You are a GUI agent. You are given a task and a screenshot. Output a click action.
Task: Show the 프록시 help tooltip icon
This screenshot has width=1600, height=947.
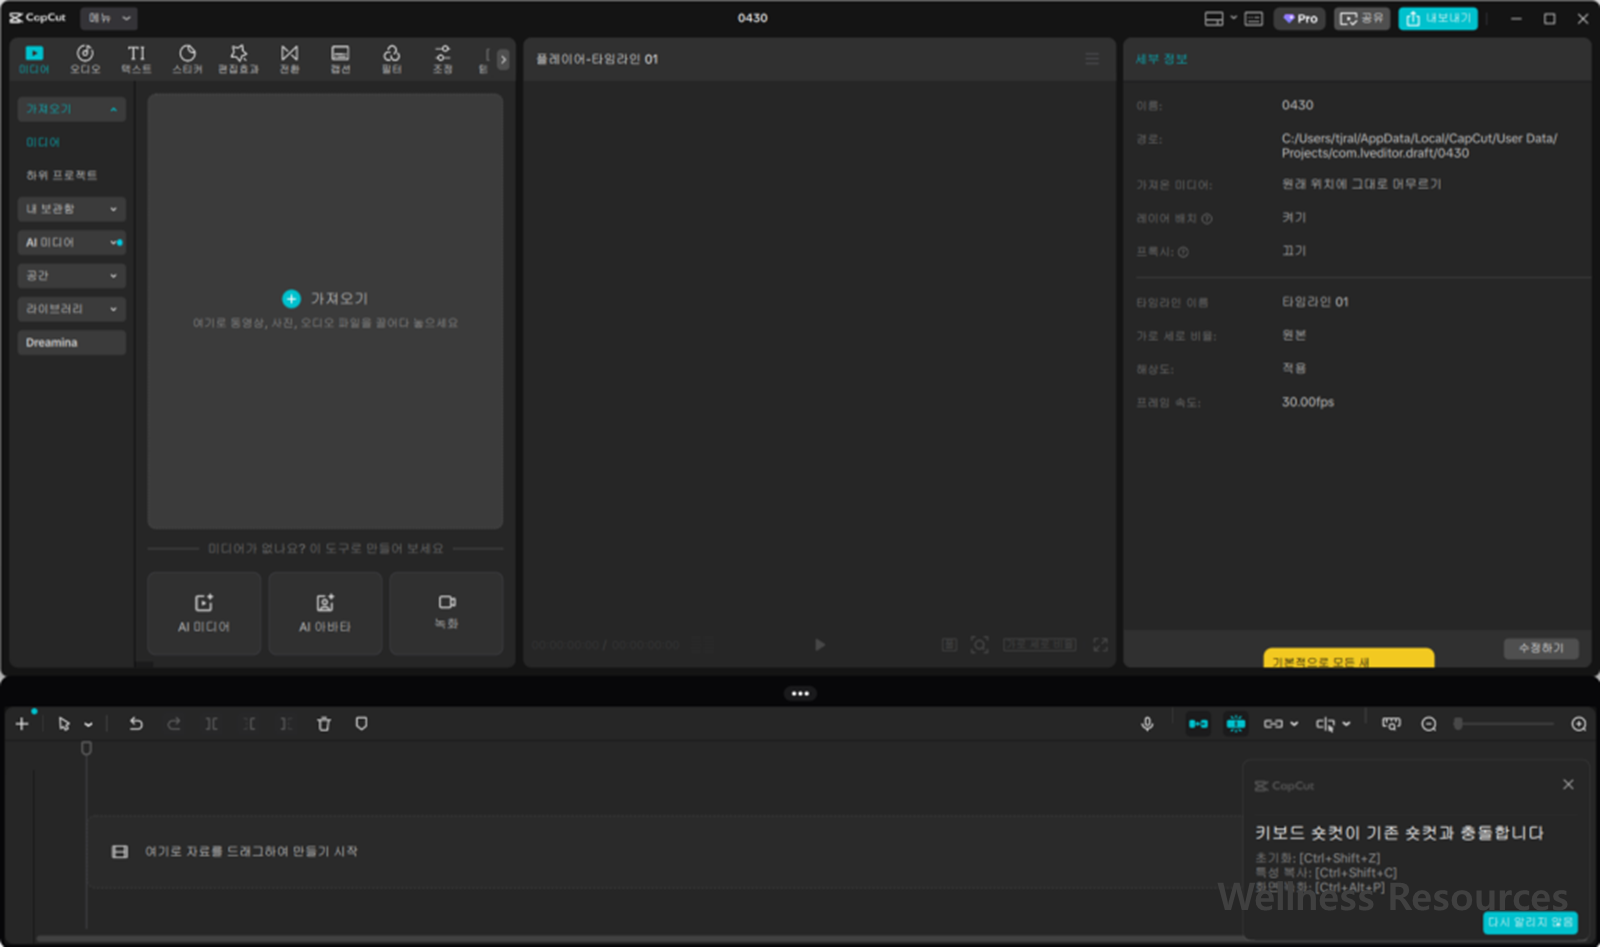point(1184,252)
